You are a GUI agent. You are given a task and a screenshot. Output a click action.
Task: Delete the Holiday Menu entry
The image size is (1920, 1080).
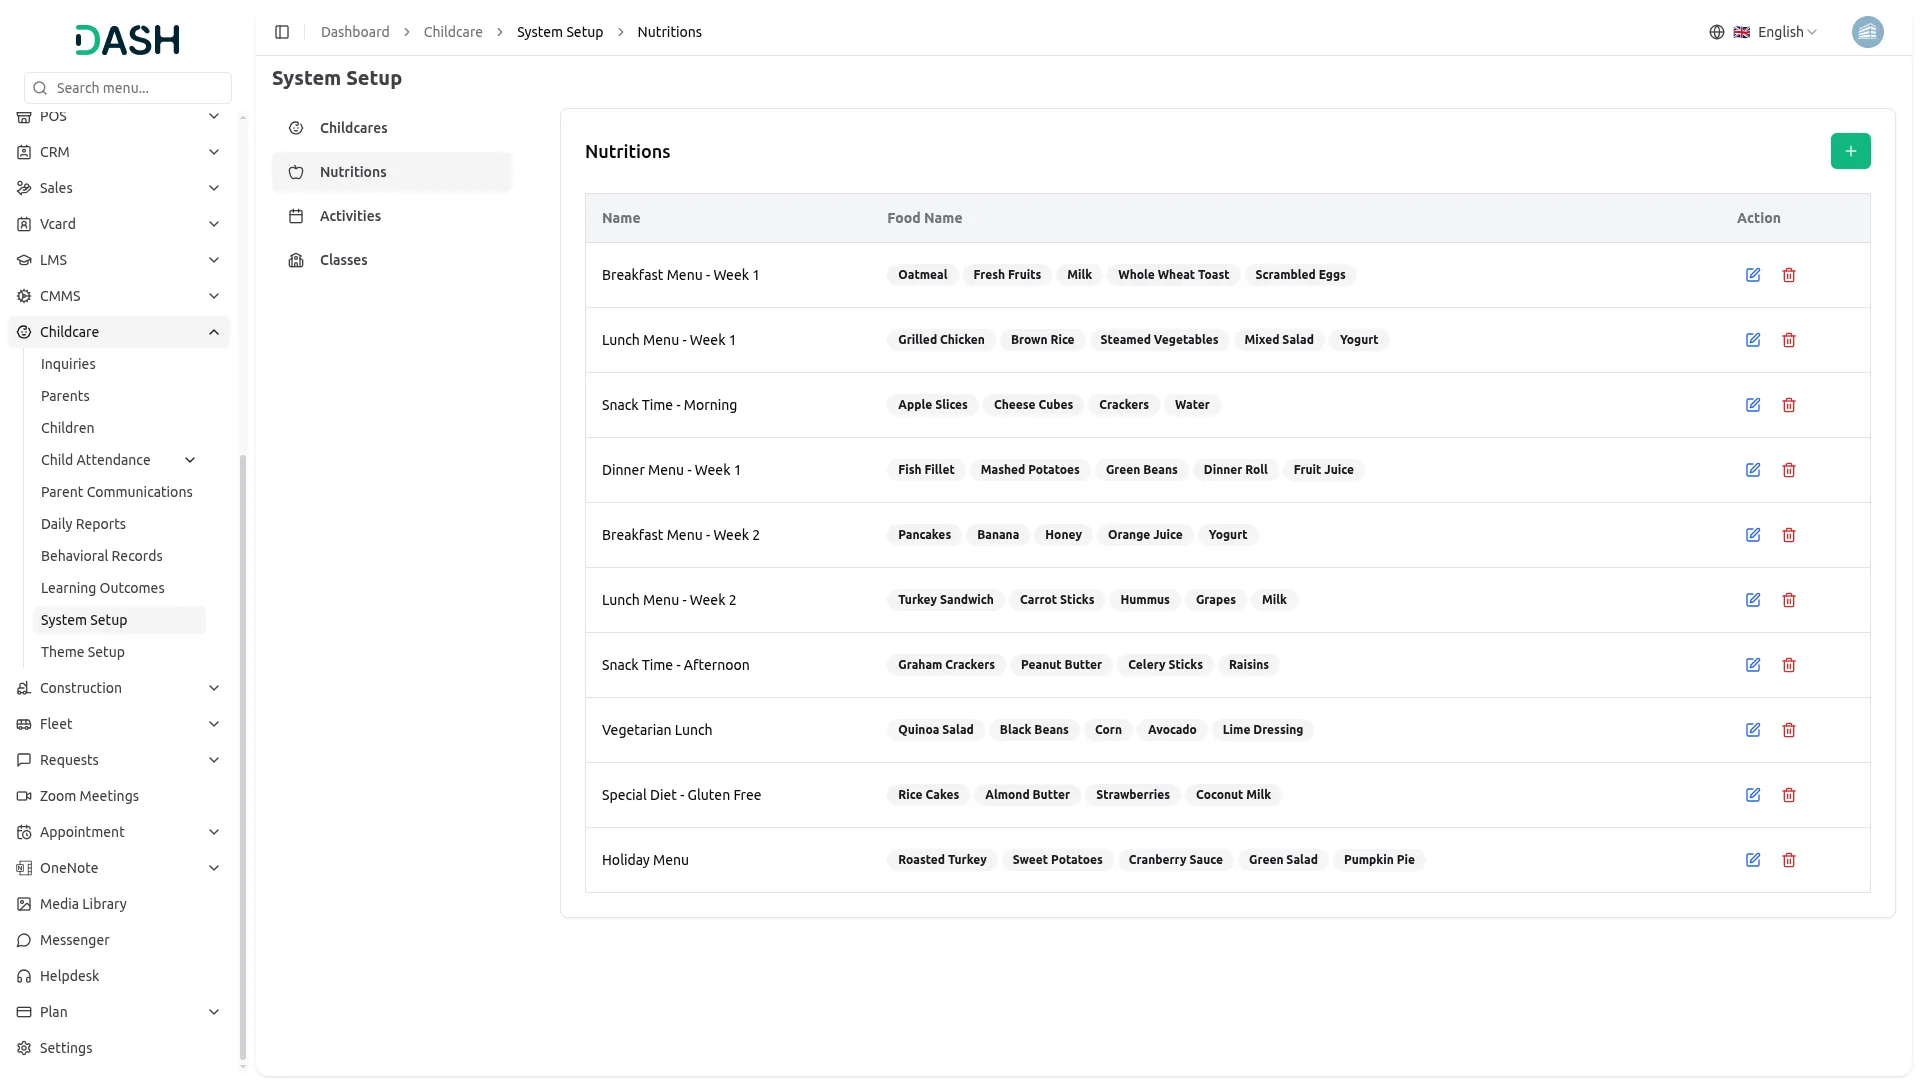pyautogui.click(x=1789, y=860)
